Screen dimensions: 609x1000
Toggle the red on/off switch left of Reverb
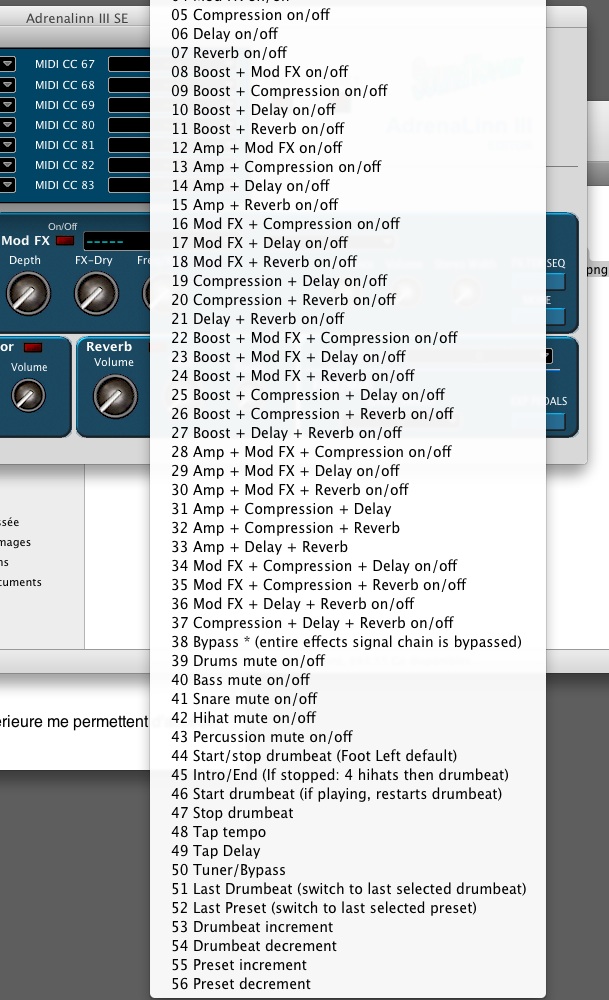point(33,348)
